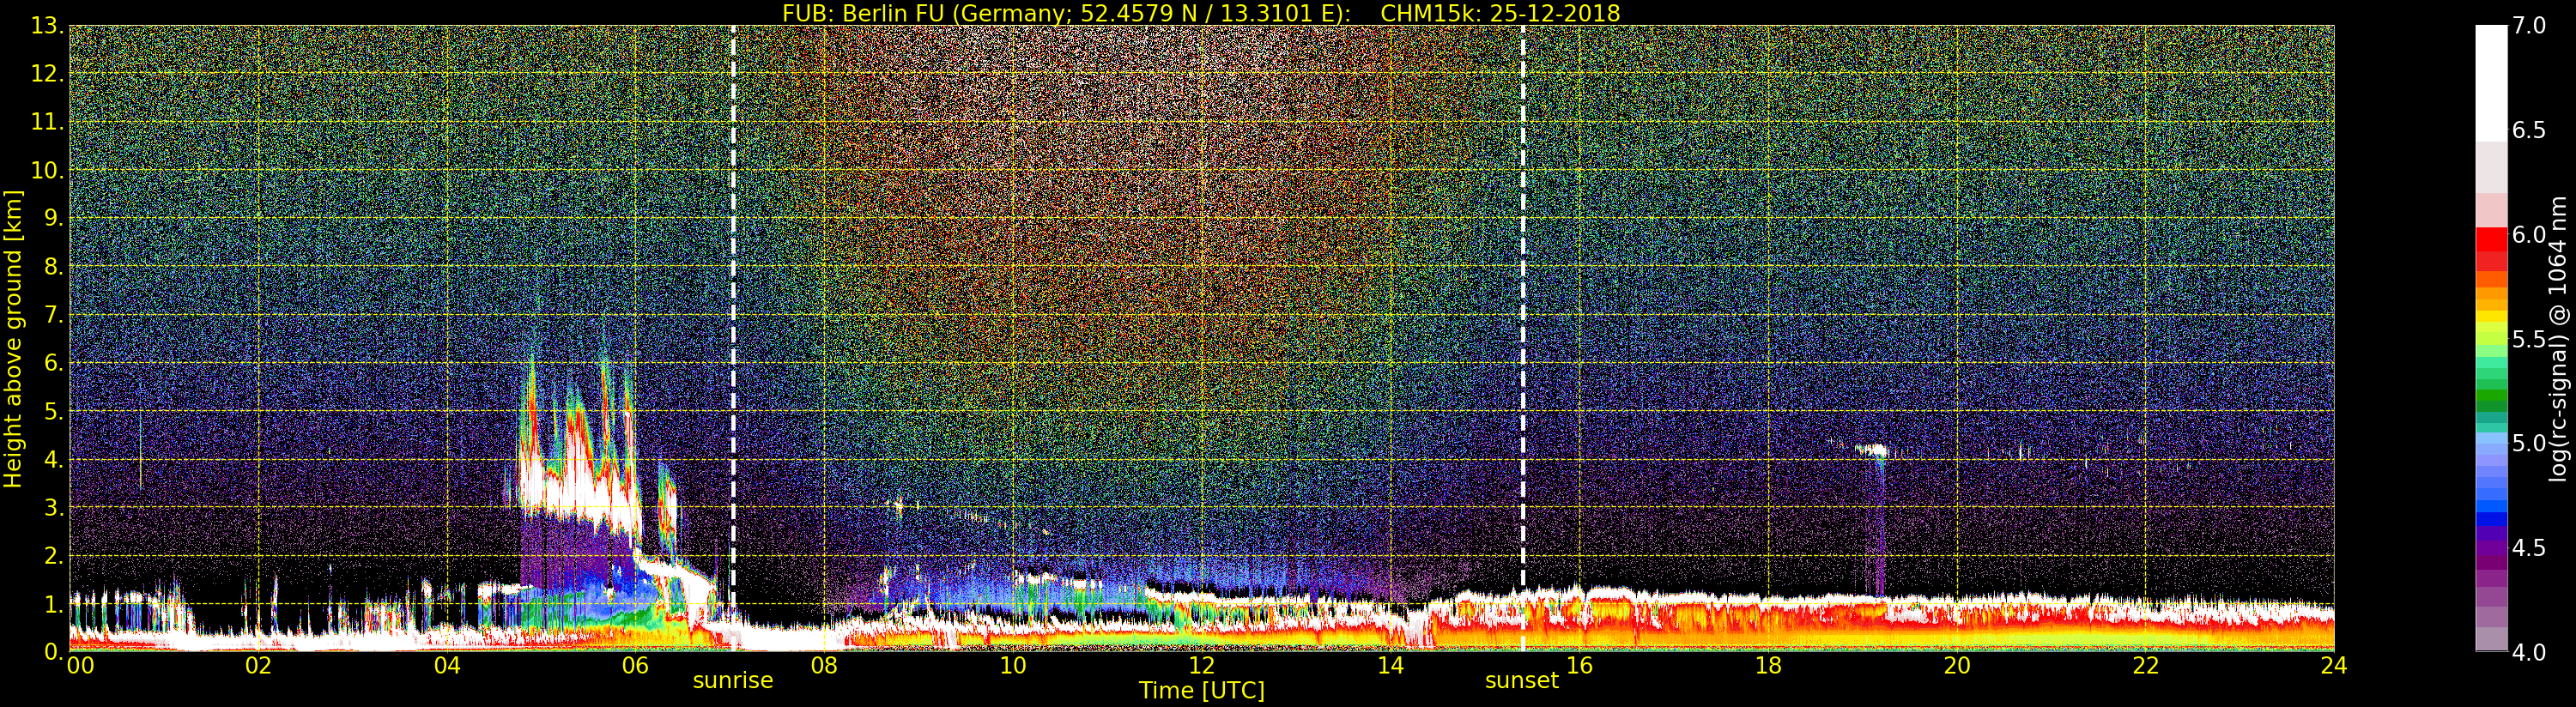Click the 'Time [UTC]' axis label
Screen dimensions: 2576x707
[1202, 690]
